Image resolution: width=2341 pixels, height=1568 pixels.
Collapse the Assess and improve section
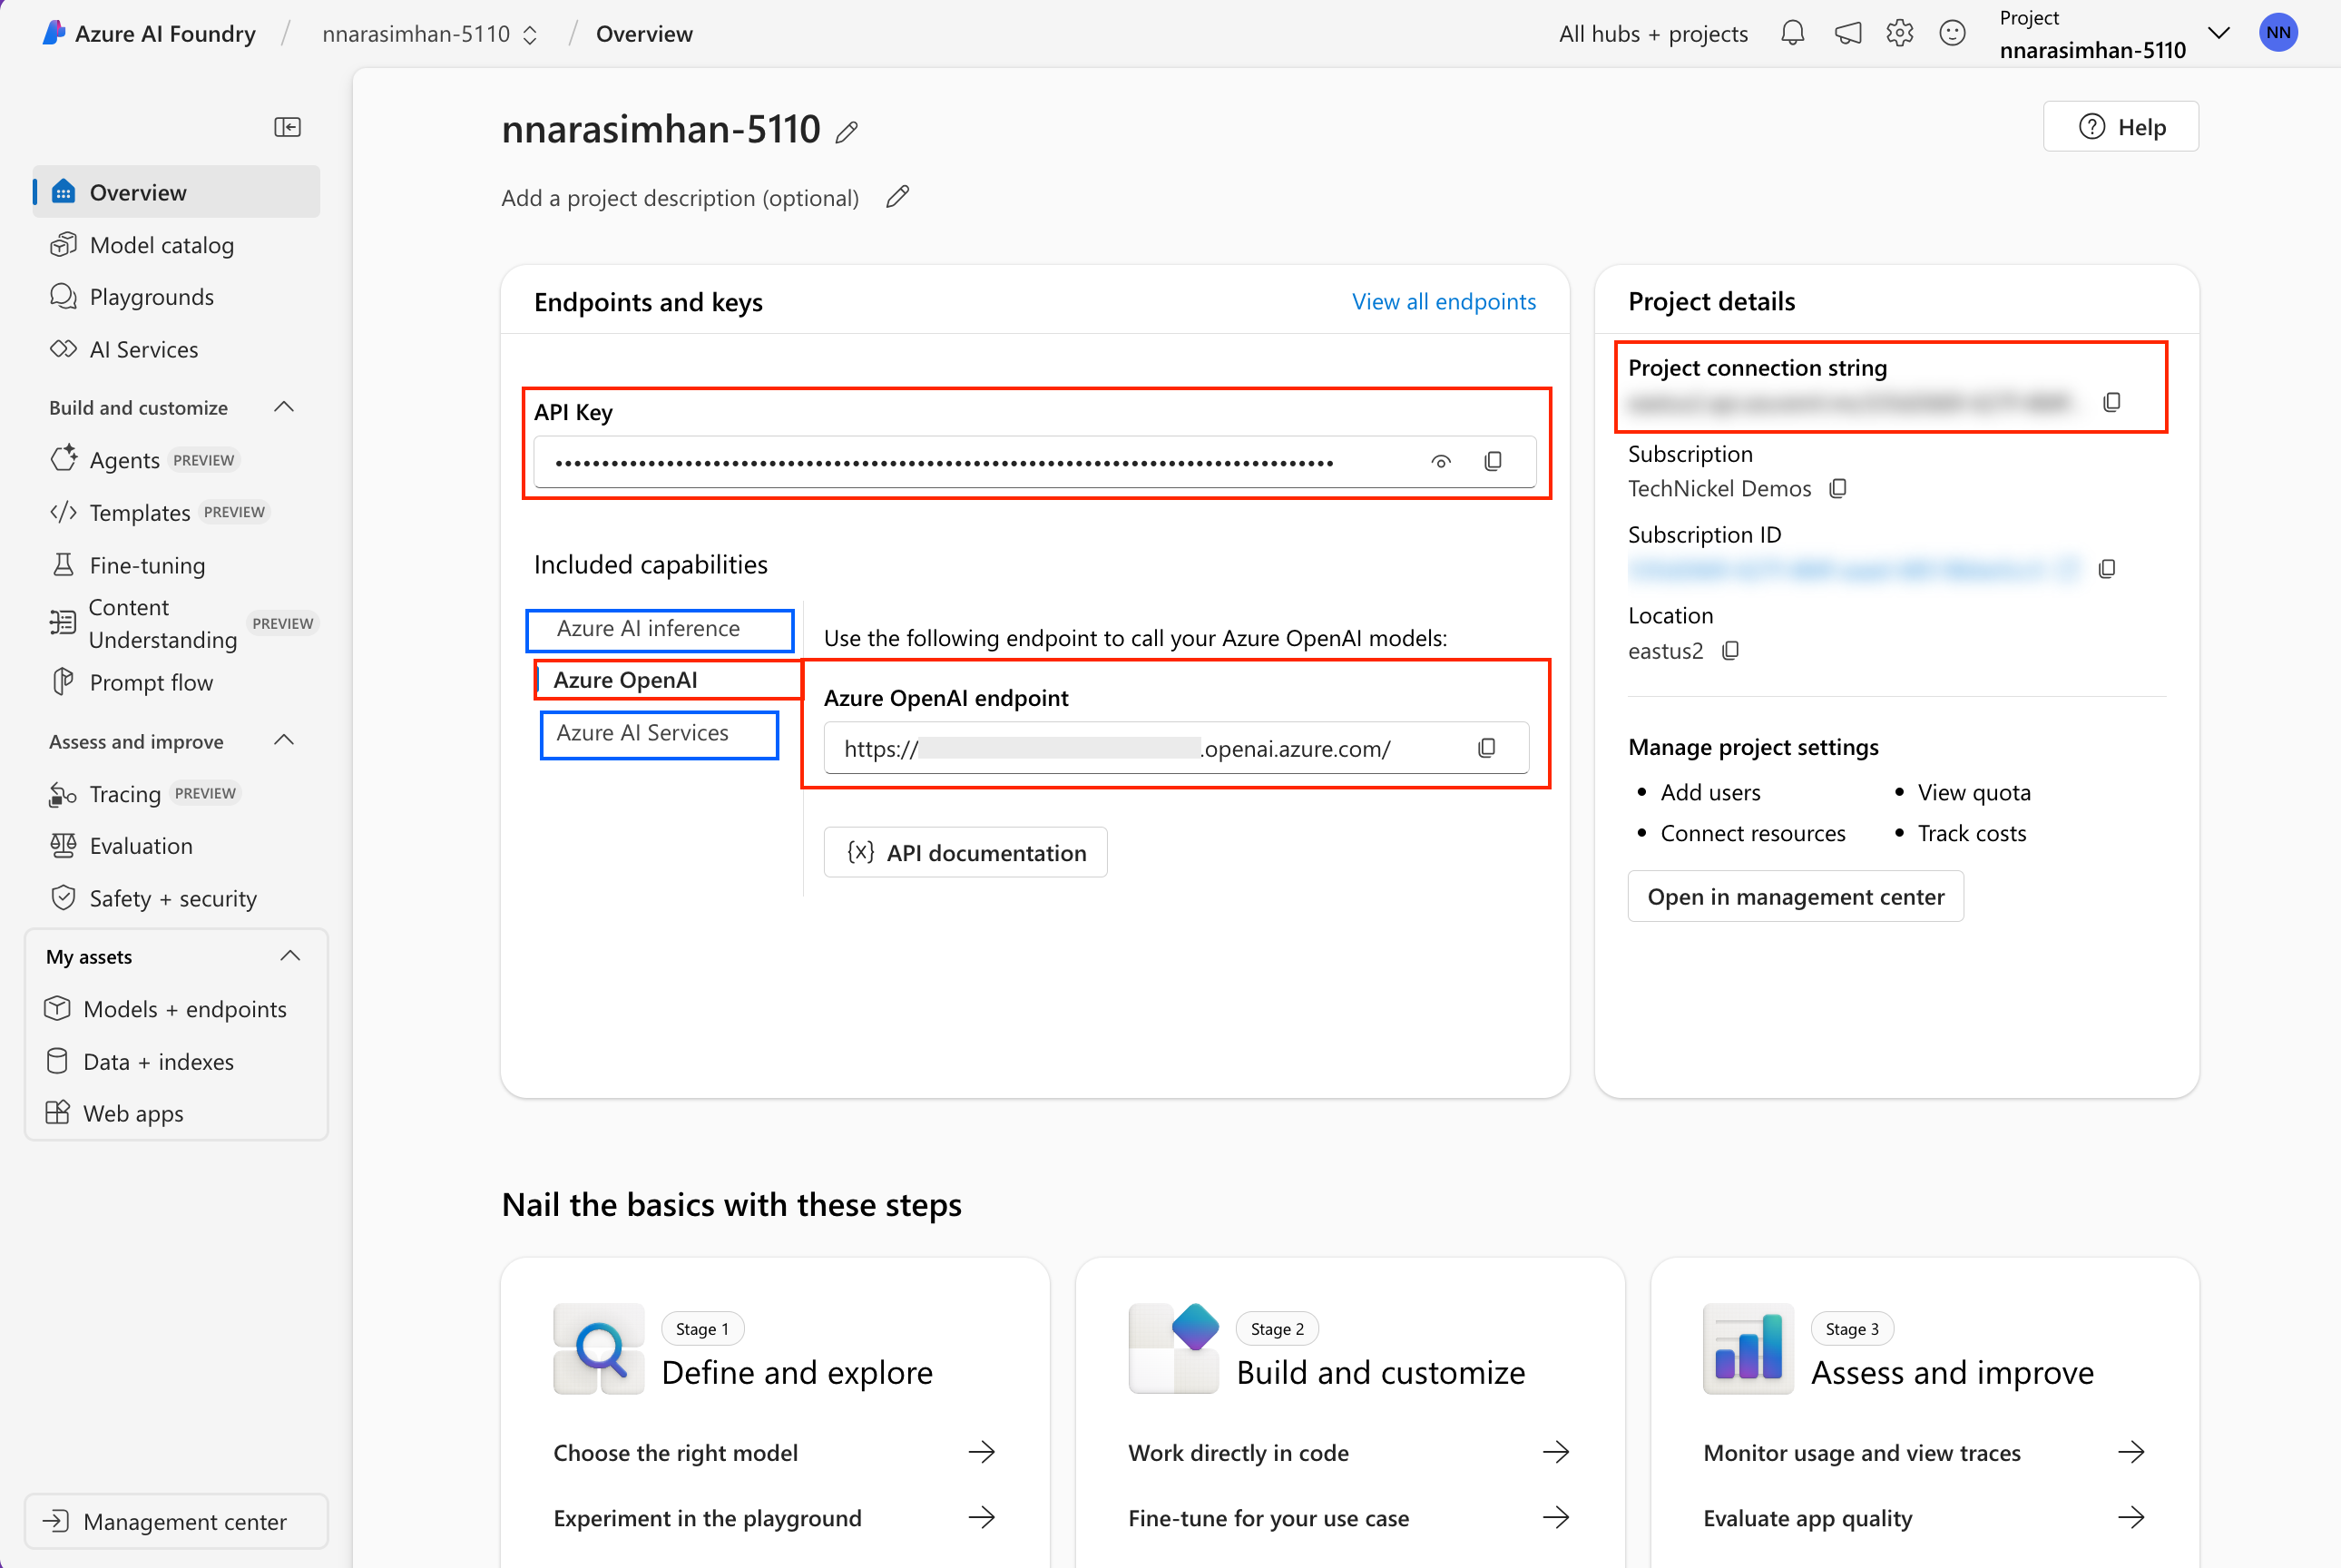pyautogui.click(x=284, y=741)
